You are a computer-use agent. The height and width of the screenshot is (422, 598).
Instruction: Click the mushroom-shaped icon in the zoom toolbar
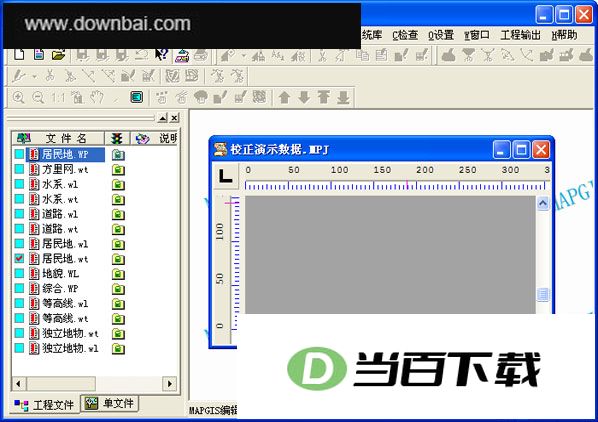(201, 97)
